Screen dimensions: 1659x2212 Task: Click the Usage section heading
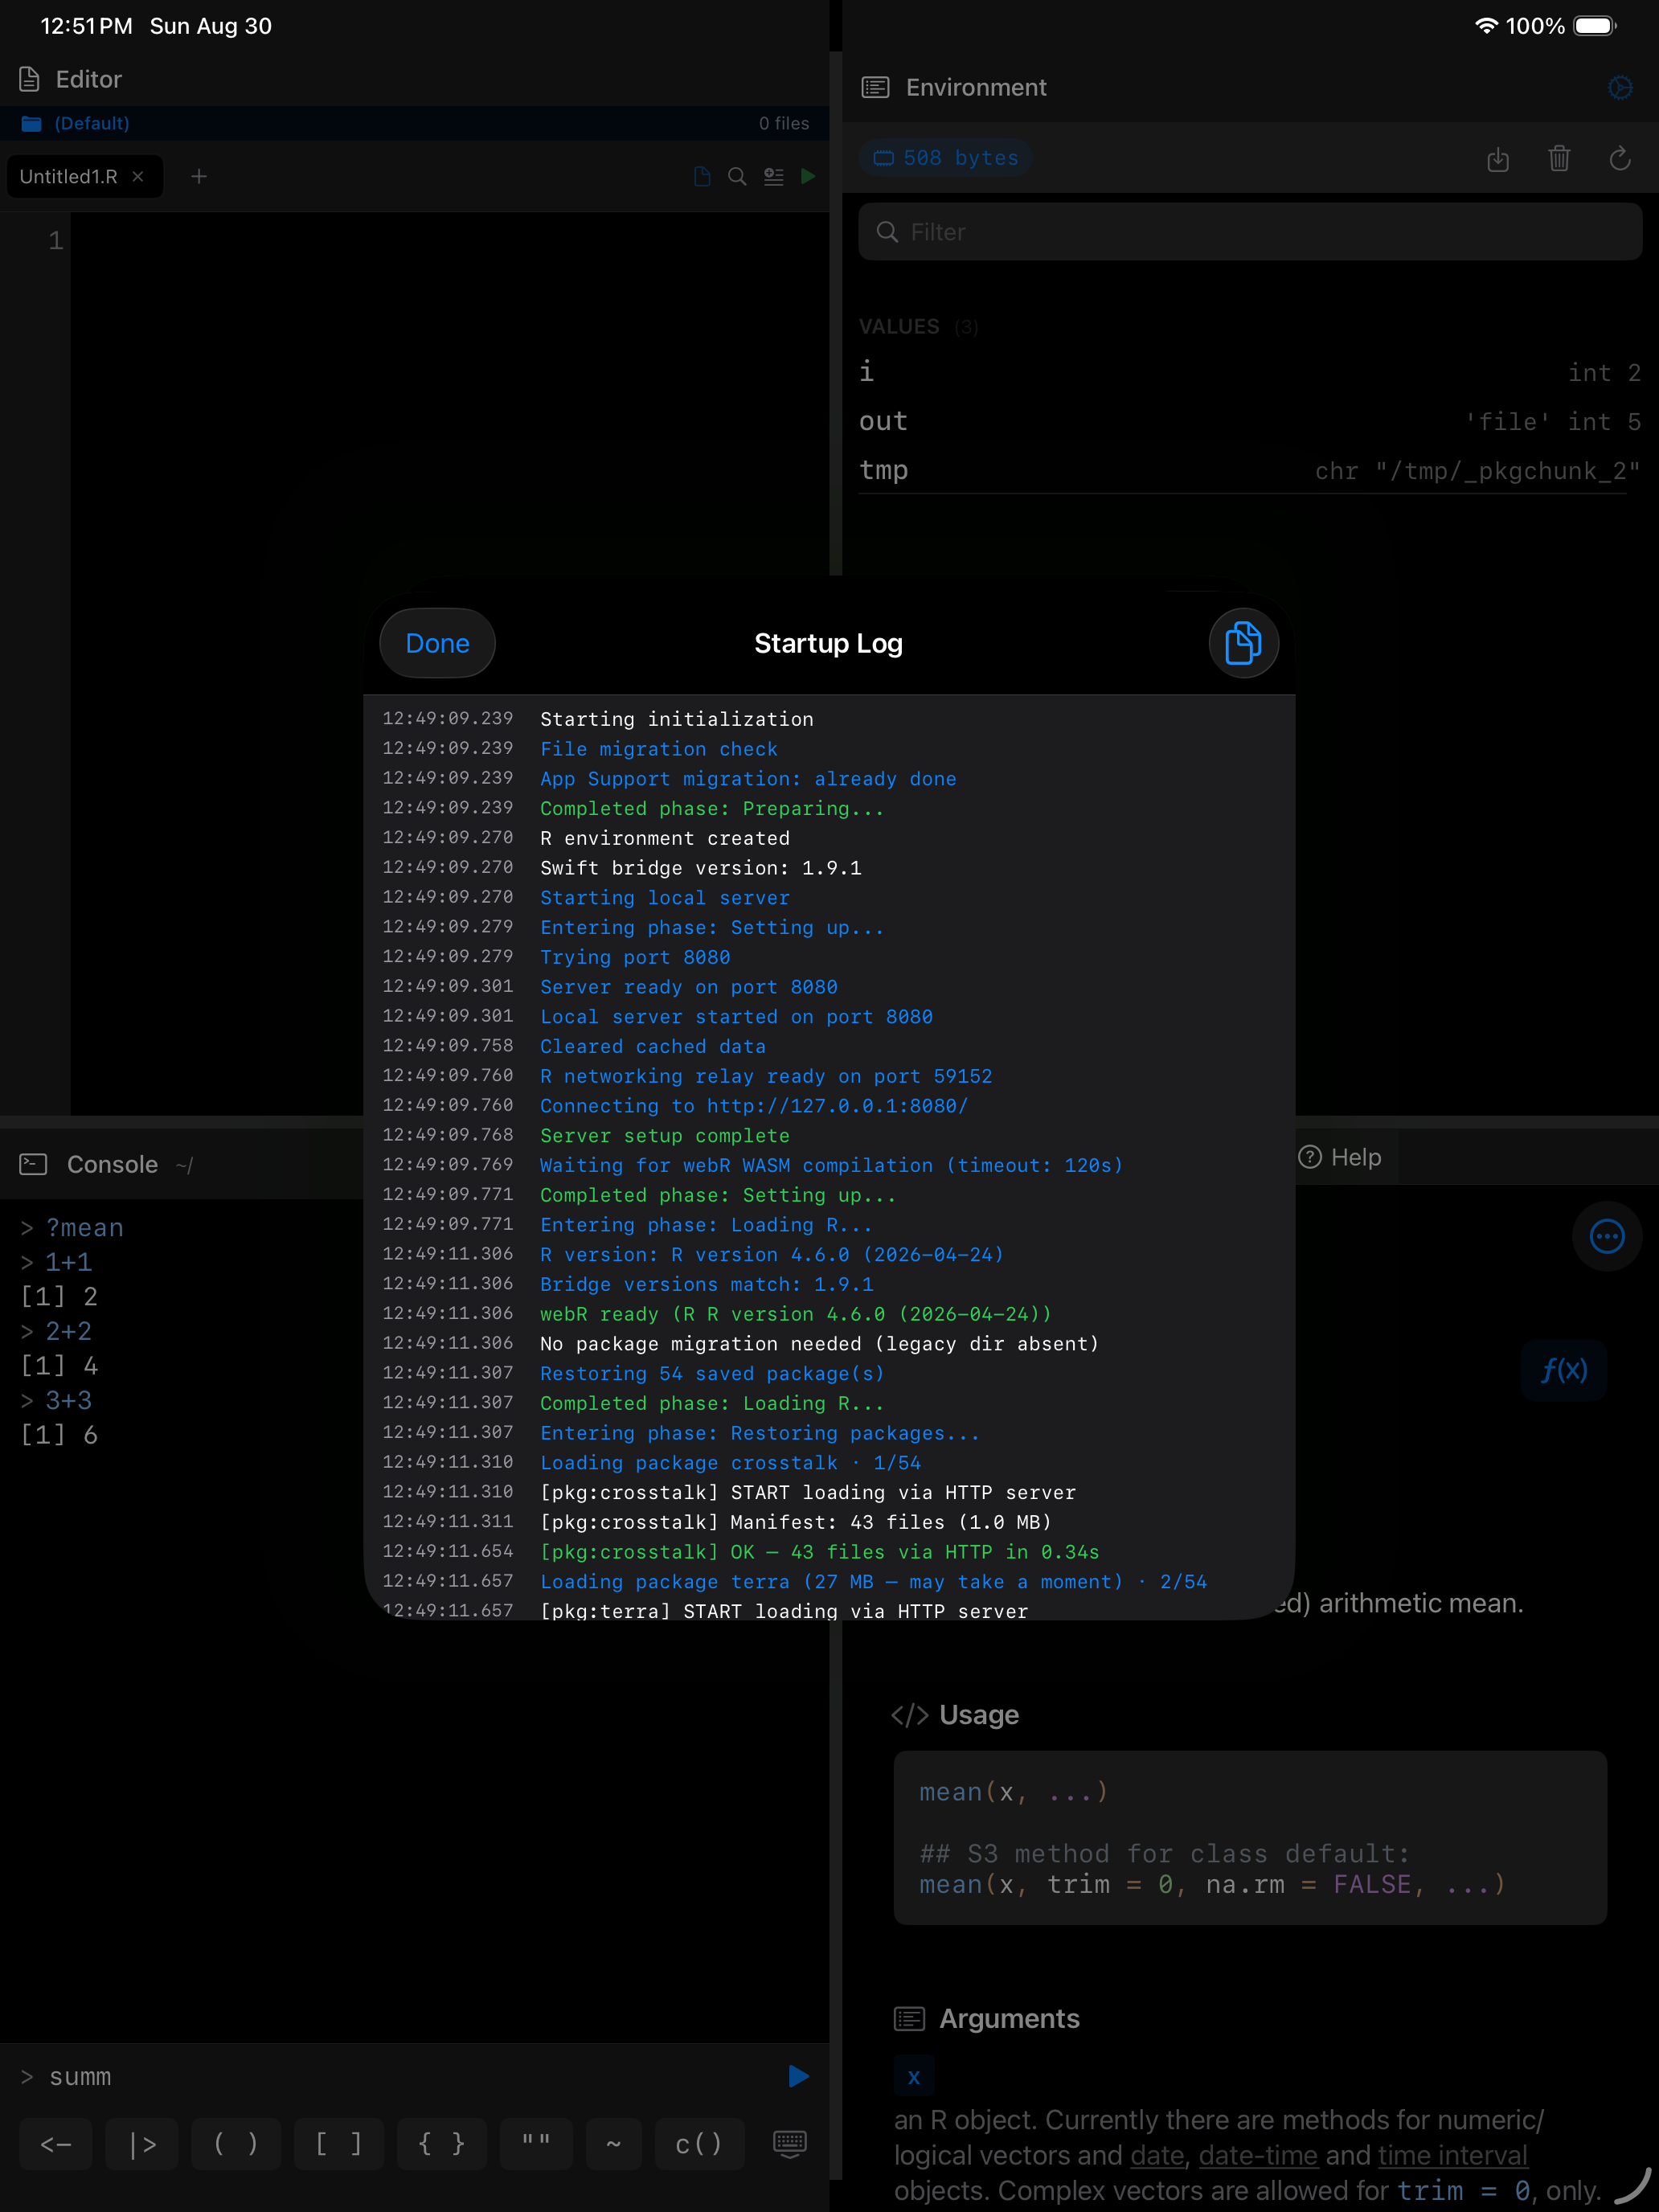pos(979,1714)
